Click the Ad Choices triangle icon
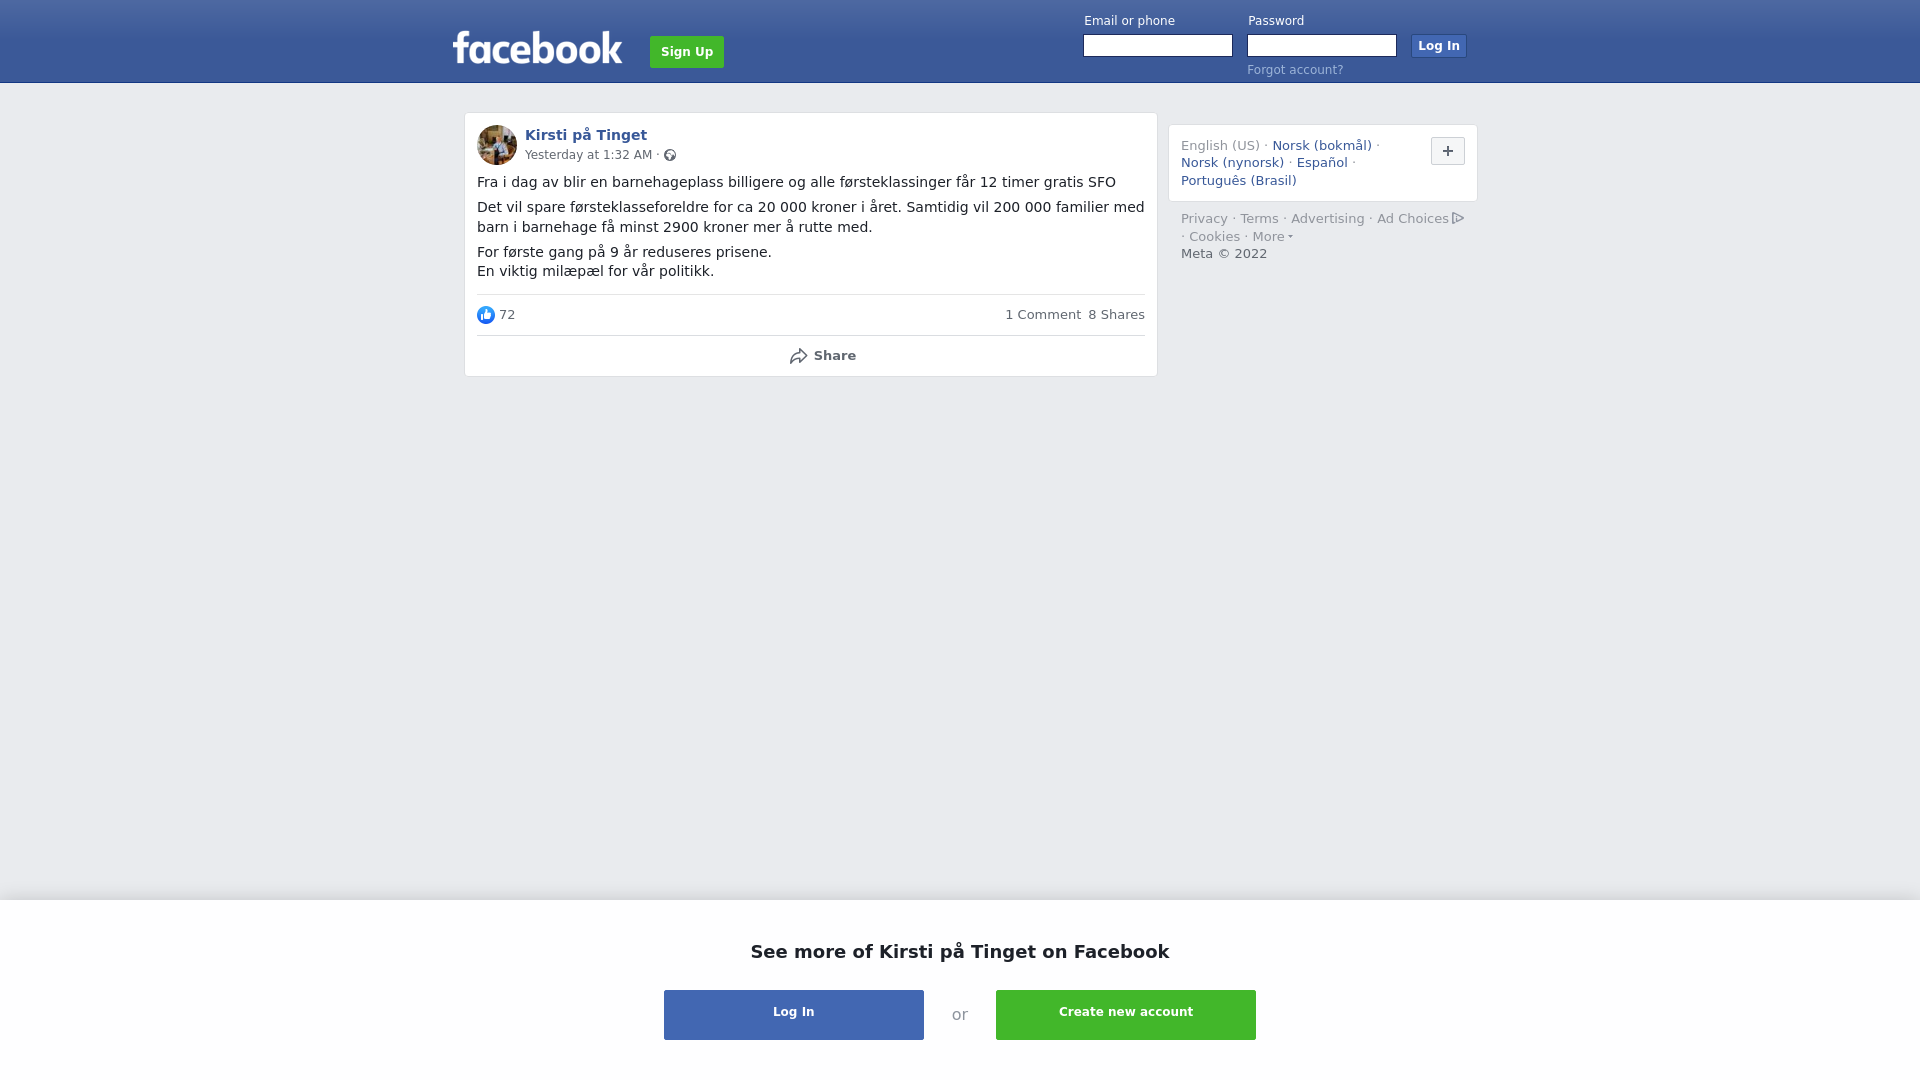 tap(1458, 218)
